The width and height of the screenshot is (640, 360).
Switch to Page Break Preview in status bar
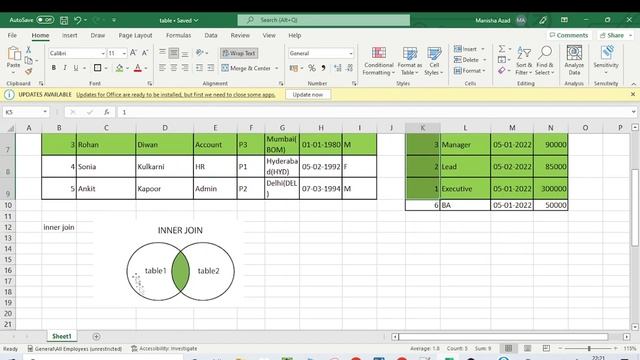pyautogui.click(x=546, y=348)
